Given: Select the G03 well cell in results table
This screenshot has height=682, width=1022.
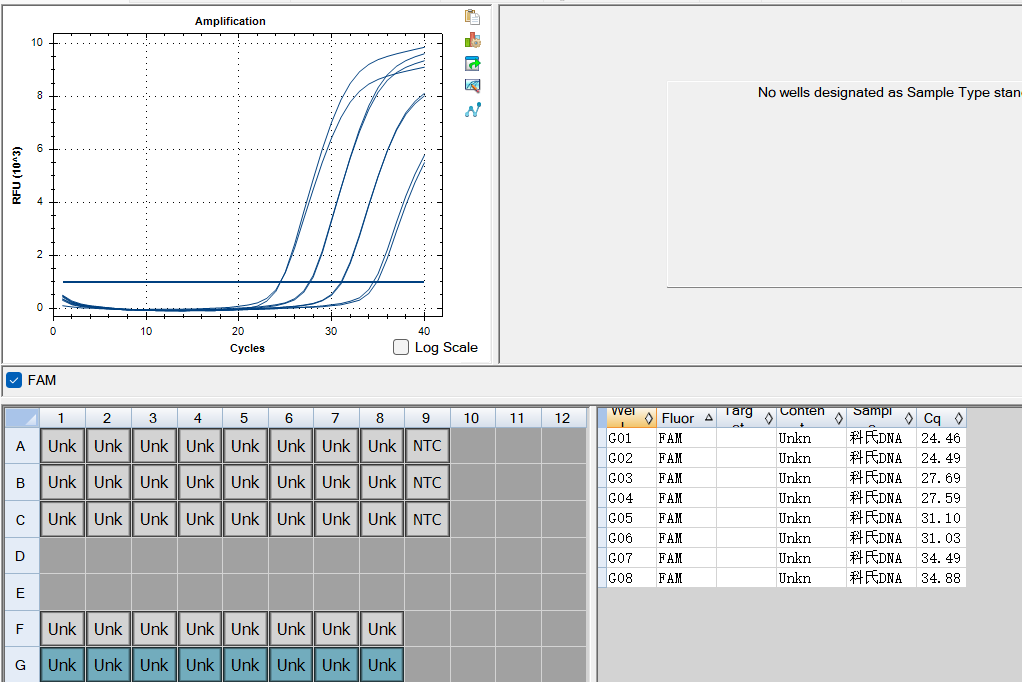Looking at the screenshot, I should coord(631,478).
